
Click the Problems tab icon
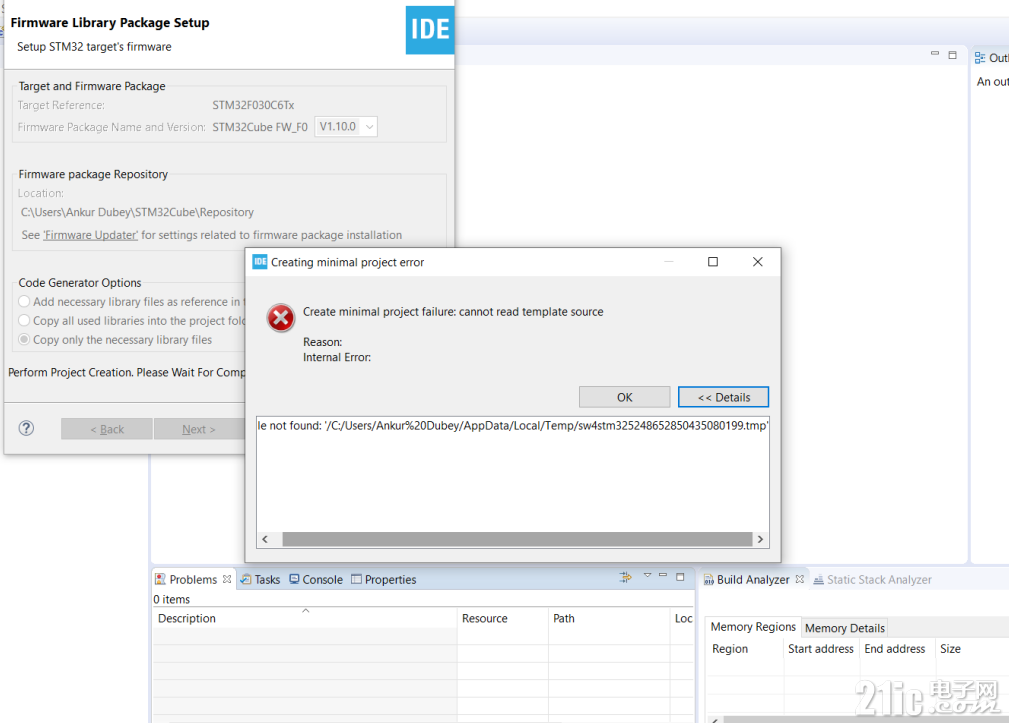[160, 579]
